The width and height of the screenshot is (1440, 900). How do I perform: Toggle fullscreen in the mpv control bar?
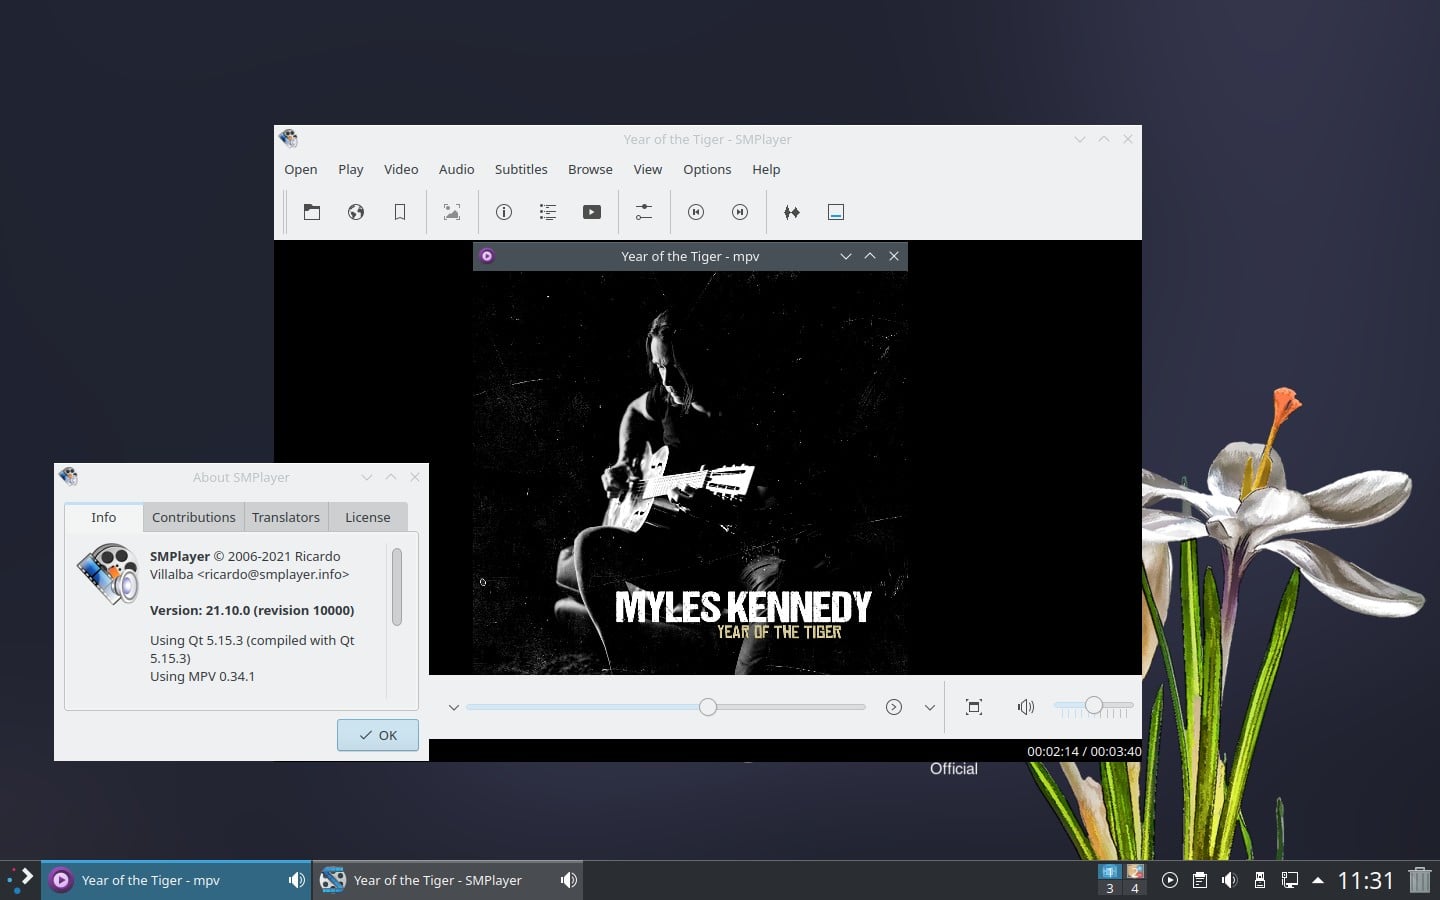(973, 707)
